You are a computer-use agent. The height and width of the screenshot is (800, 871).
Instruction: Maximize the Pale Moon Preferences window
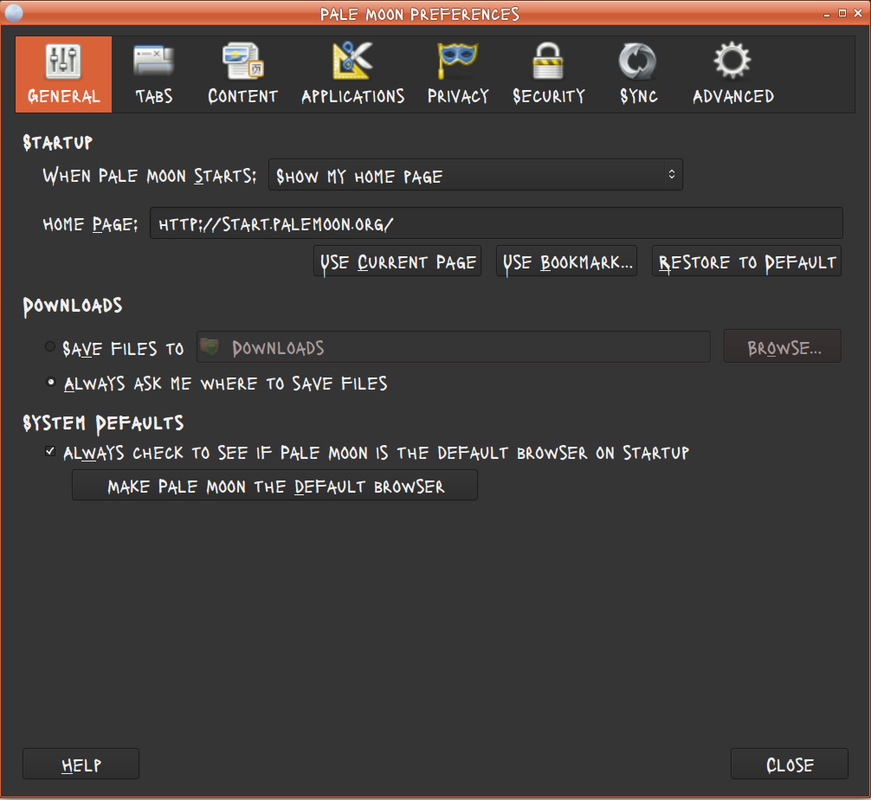(x=842, y=13)
